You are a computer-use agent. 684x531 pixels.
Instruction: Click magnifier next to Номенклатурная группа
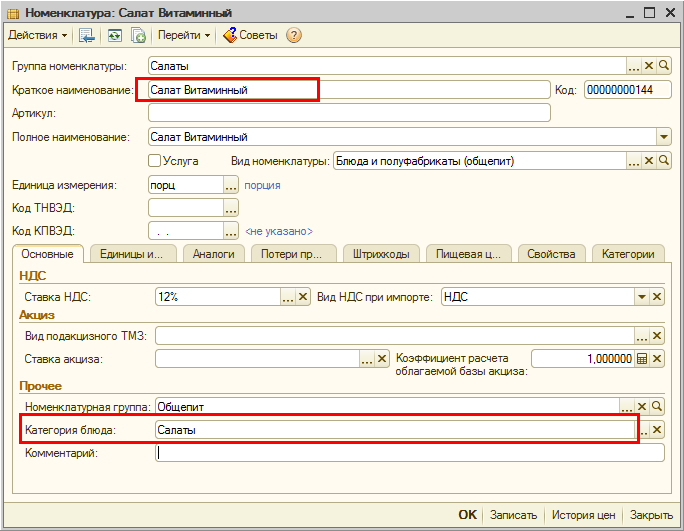657,406
